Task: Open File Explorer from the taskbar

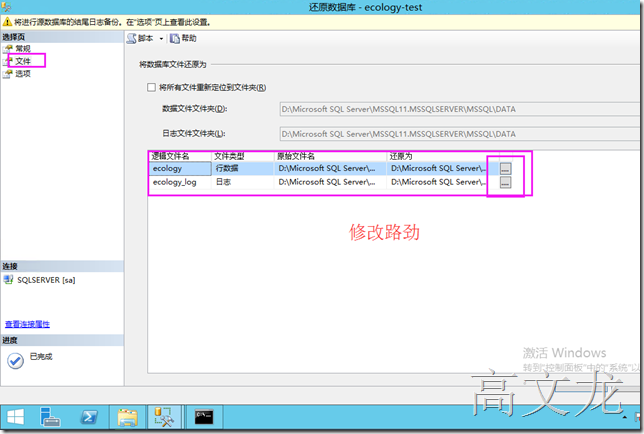Action: click(x=128, y=418)
